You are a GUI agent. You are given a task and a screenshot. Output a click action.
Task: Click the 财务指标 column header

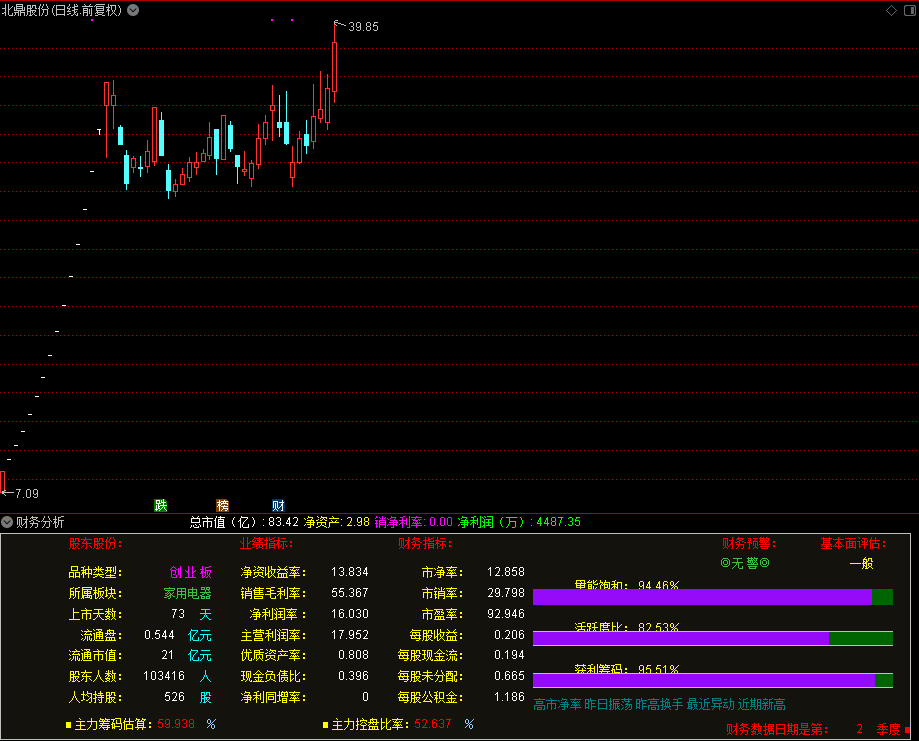[425, 543]
